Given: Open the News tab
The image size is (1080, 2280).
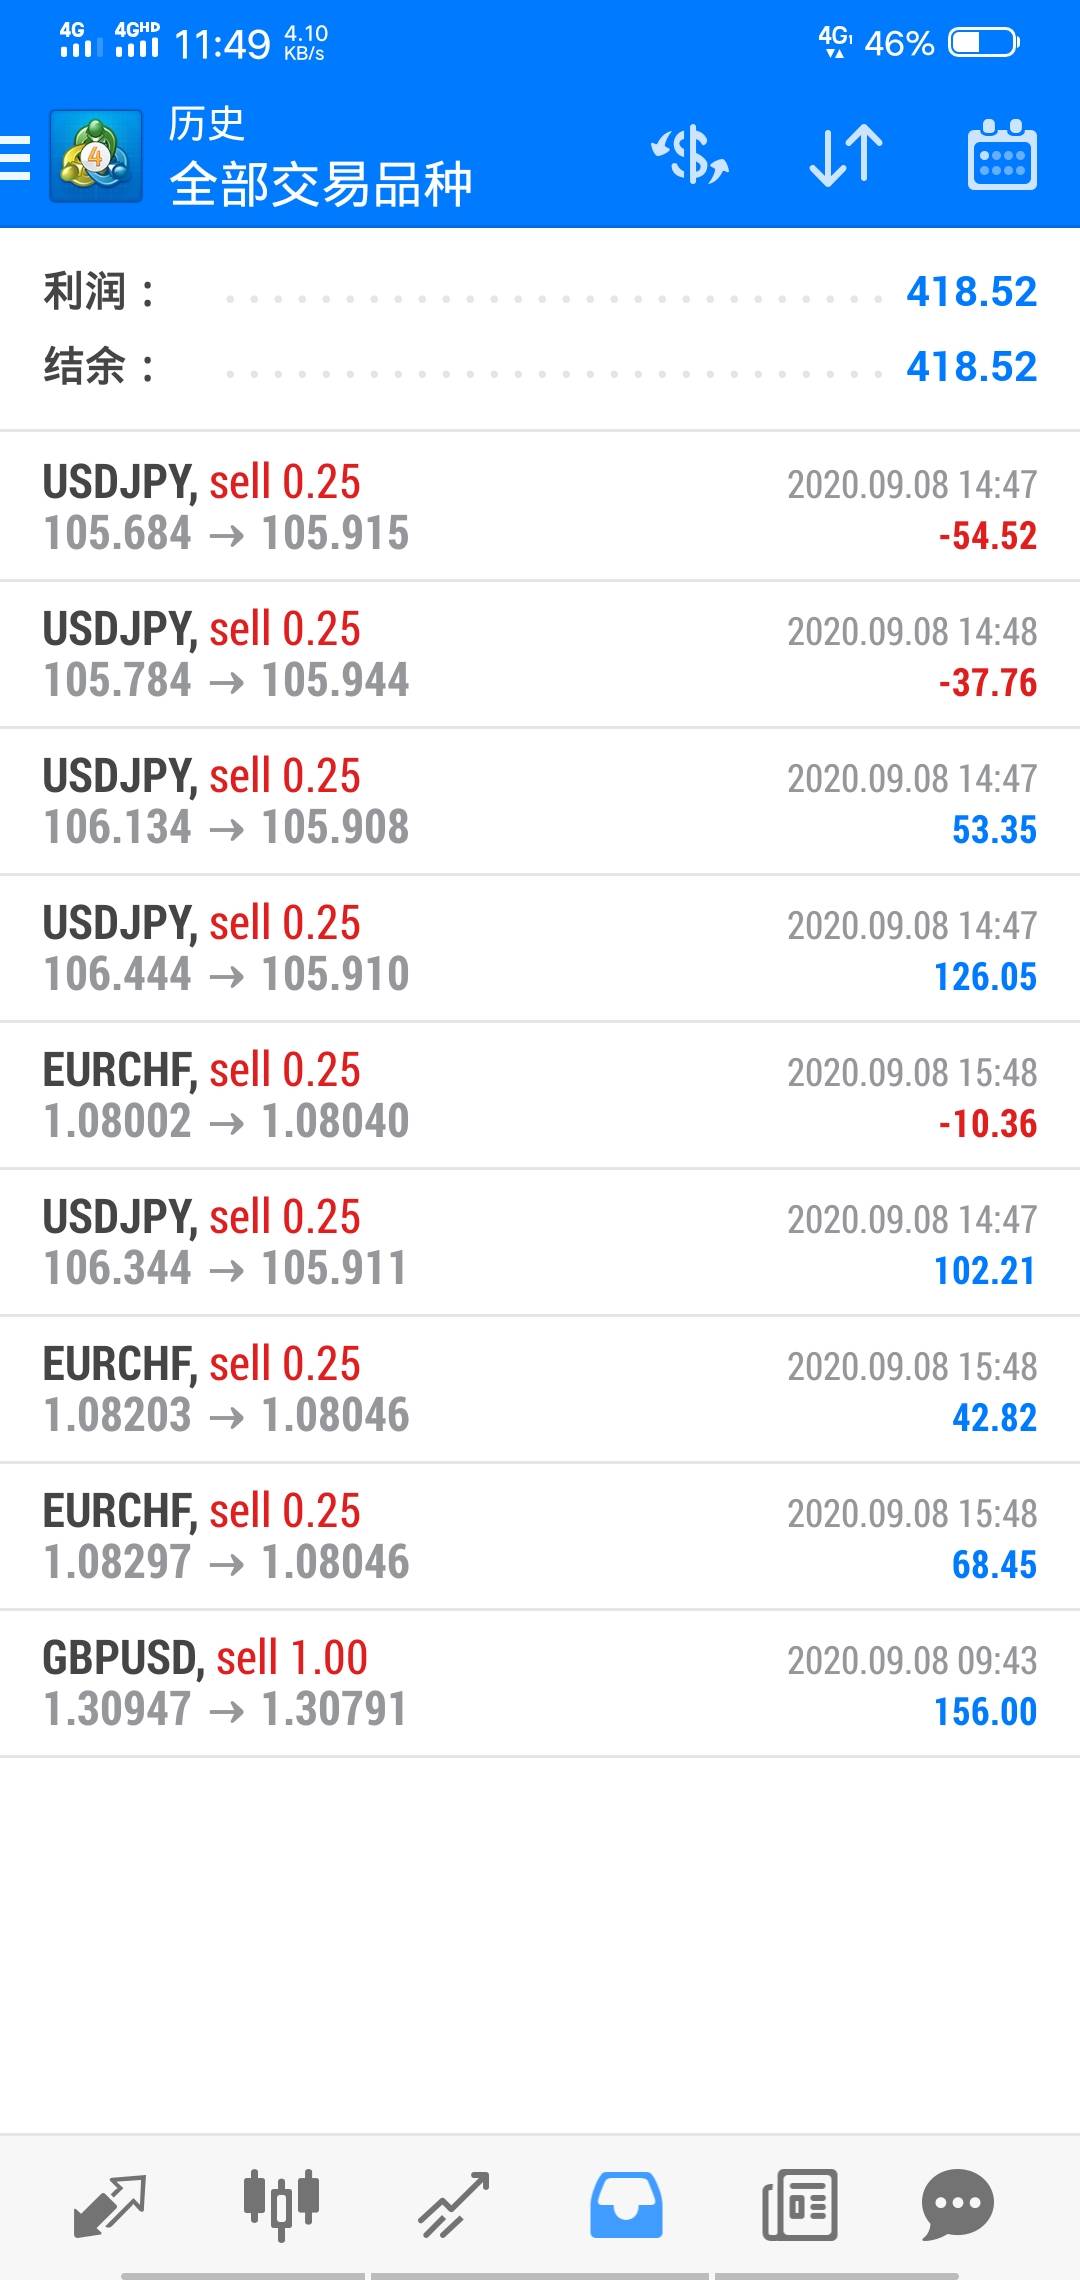Looking at the screenshot, I should pyautogui.click(x=799, y=2205).
